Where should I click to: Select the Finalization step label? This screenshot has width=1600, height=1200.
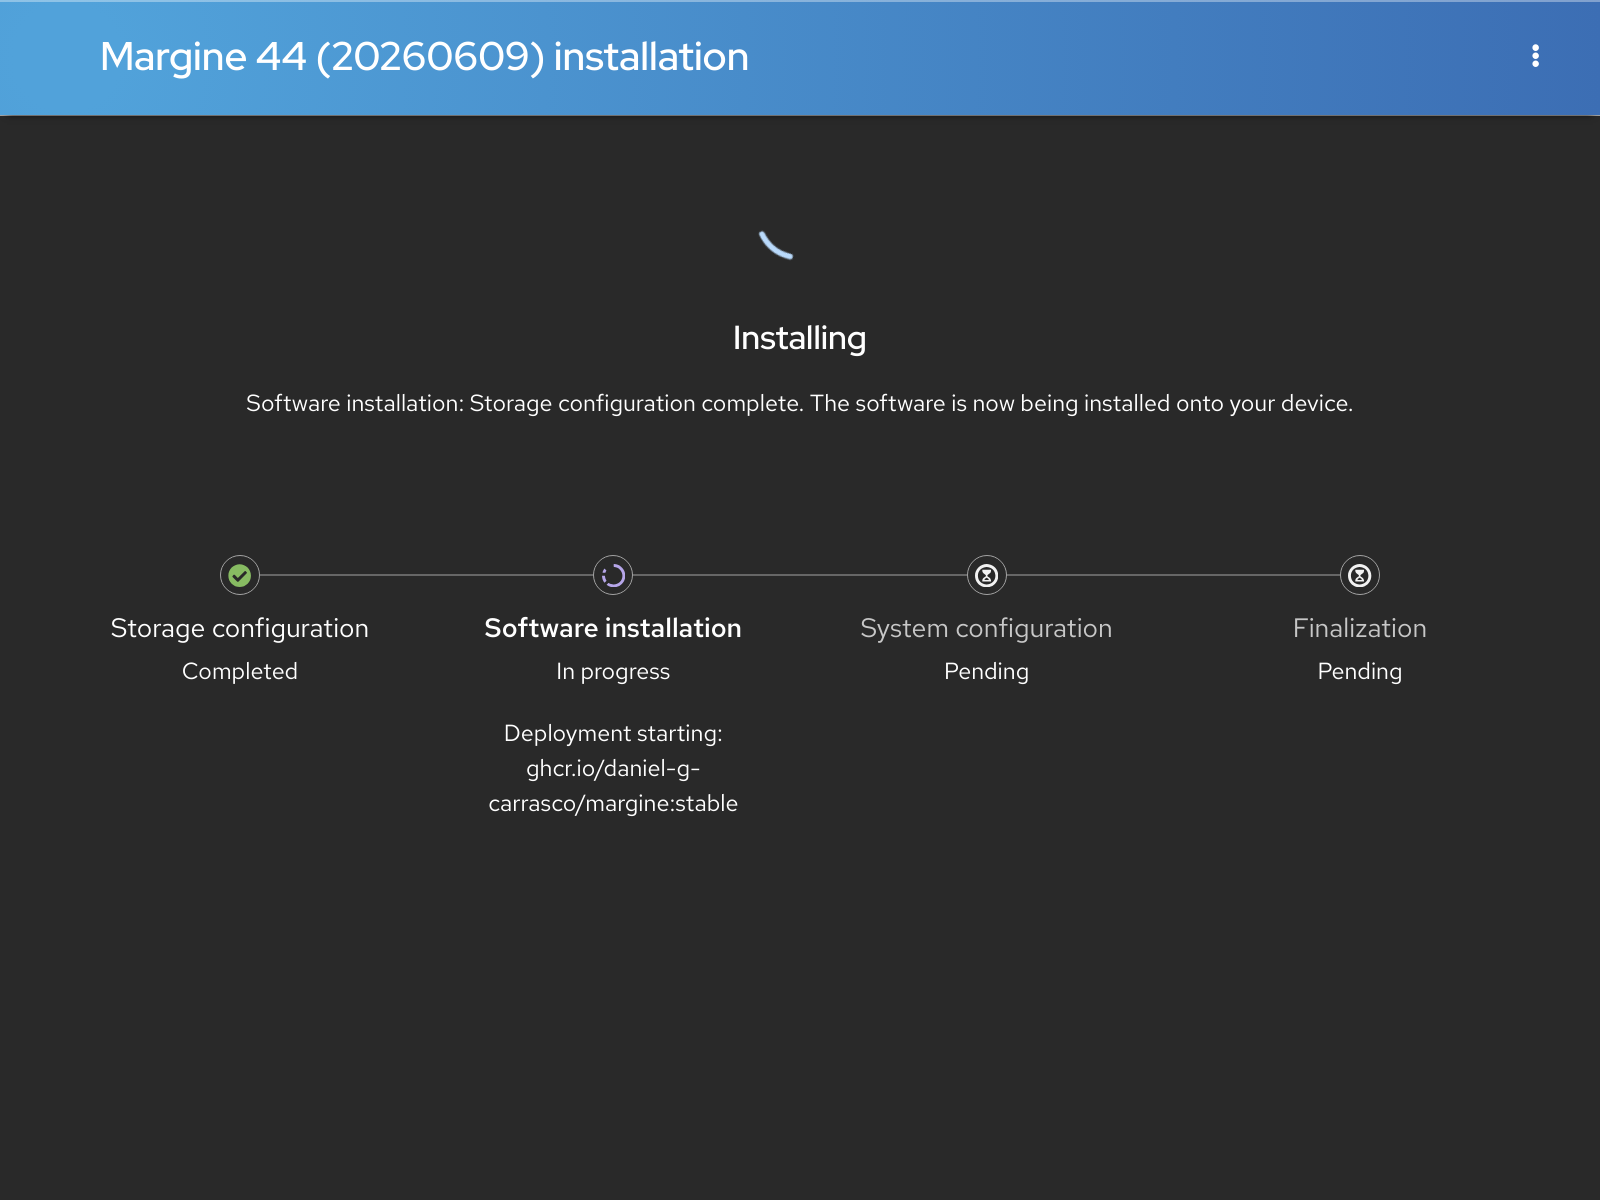1359,628
